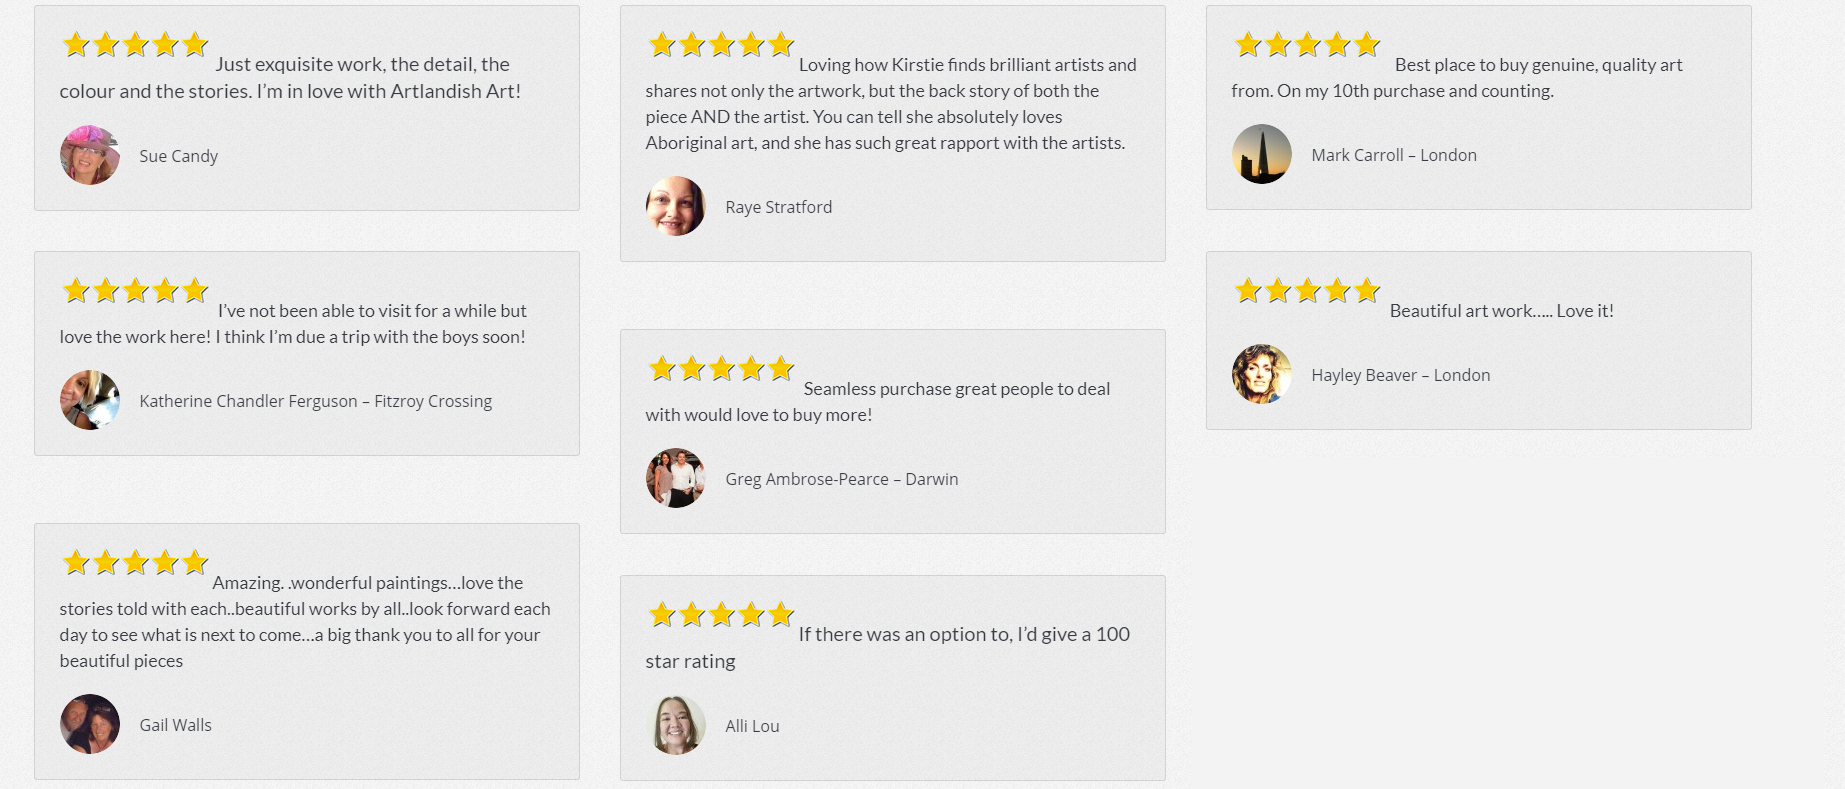The image size is (1845, 789).
Task: Click the stars on Raye Stratford's review
Action: coord(721,44)
